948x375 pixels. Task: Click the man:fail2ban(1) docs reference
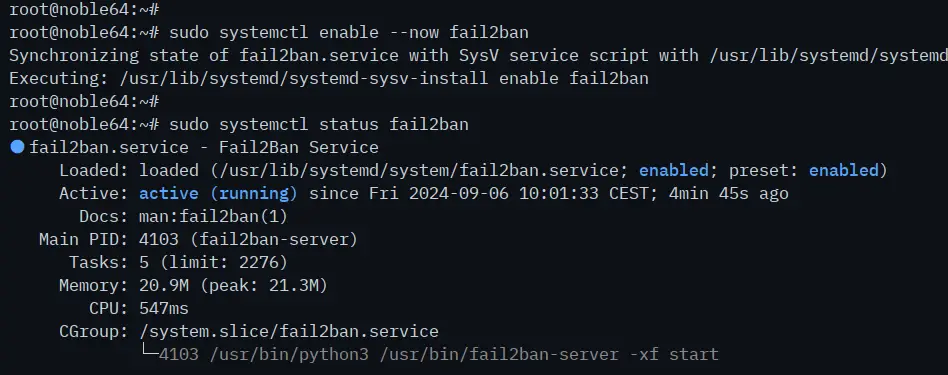(213, 217)
